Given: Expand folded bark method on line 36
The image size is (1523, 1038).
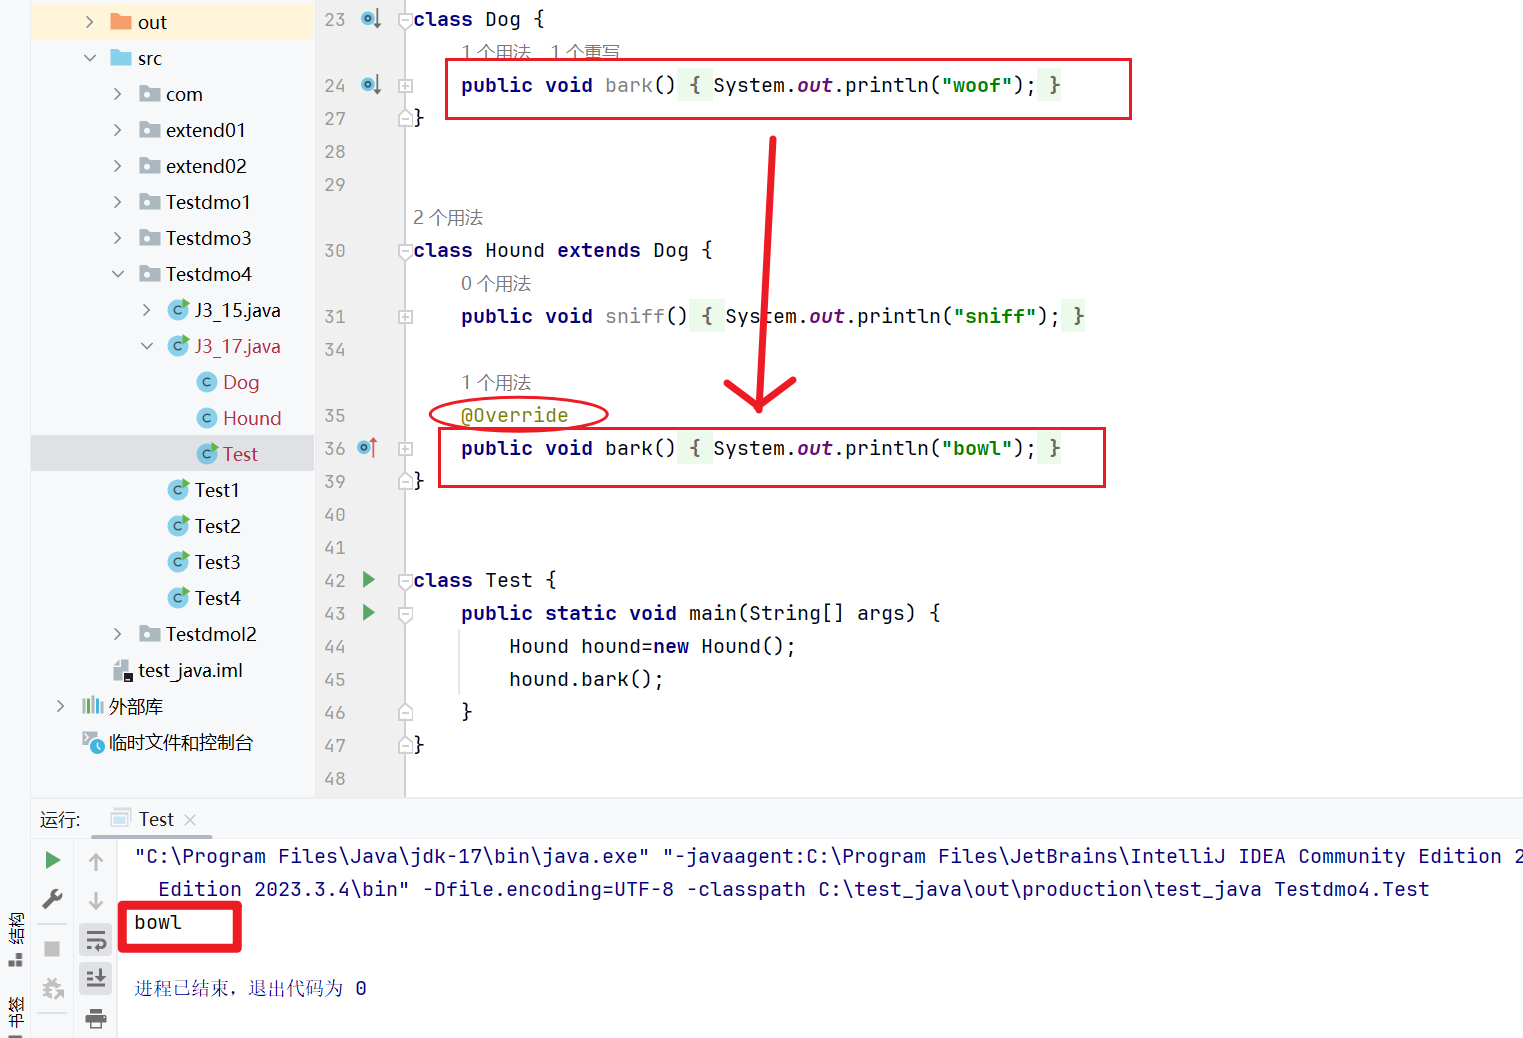Looking at the screenshot, I should coord(406,449).
